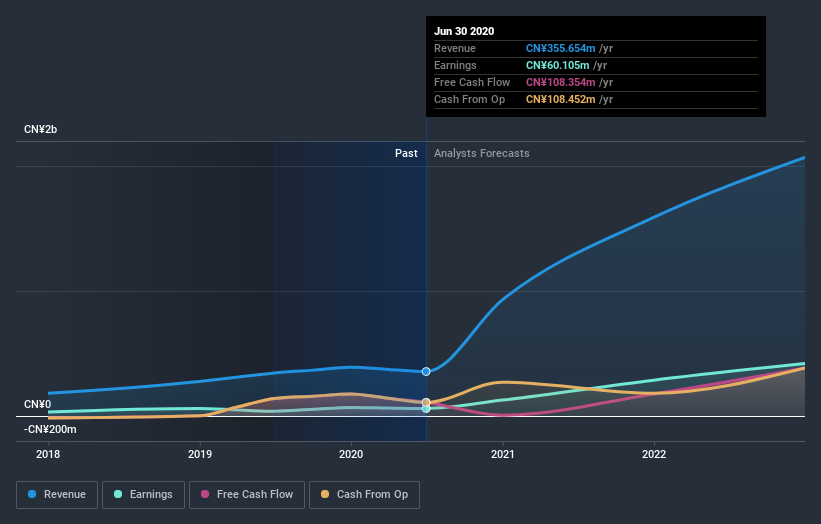Click the teal Earnings legend dot
Screen dimensions: 821x524
pos(118,494)
